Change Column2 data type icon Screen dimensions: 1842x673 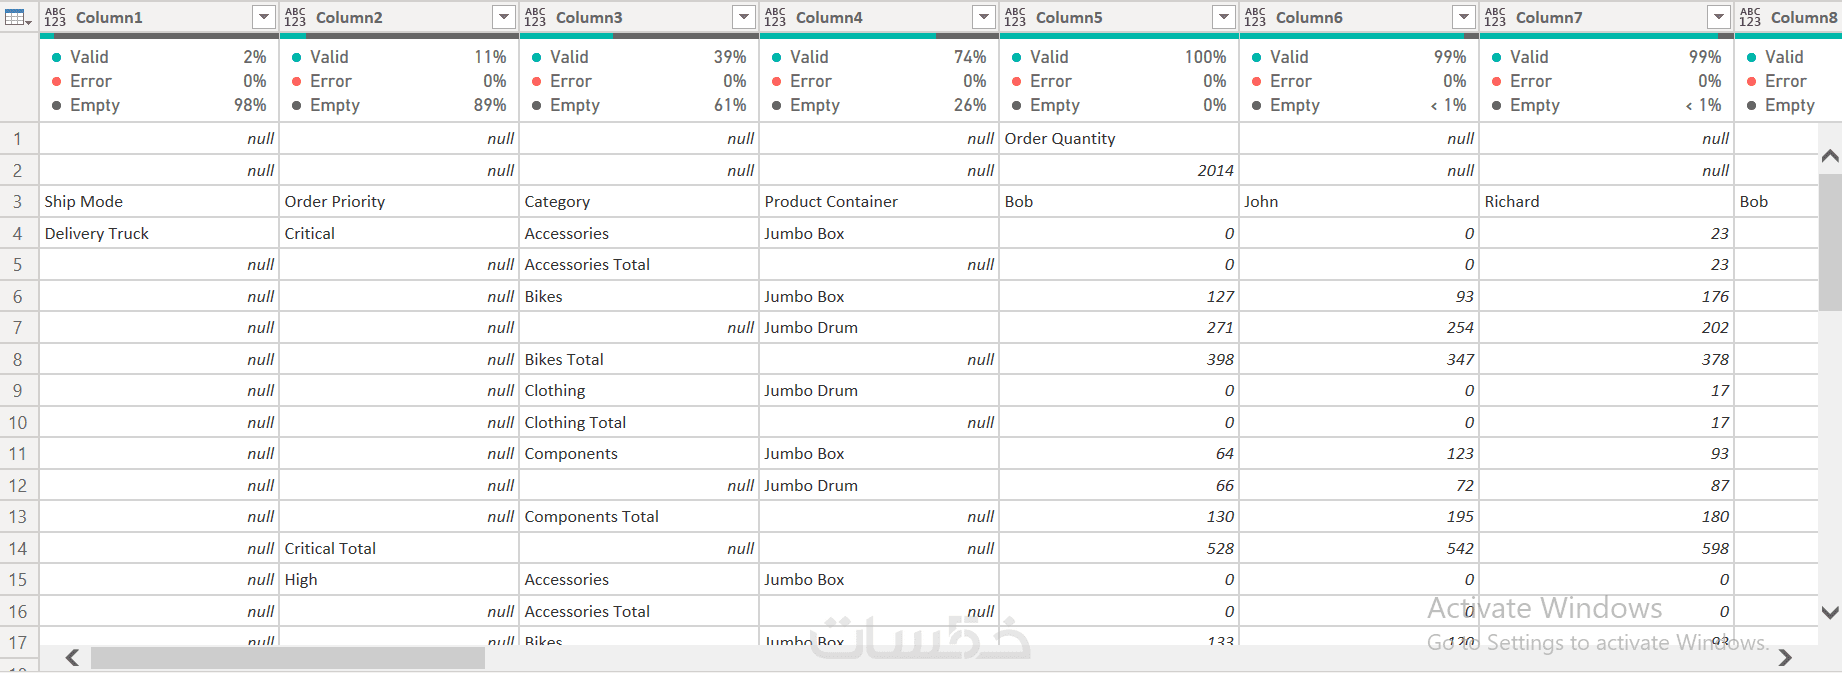(x=295, y=17)
